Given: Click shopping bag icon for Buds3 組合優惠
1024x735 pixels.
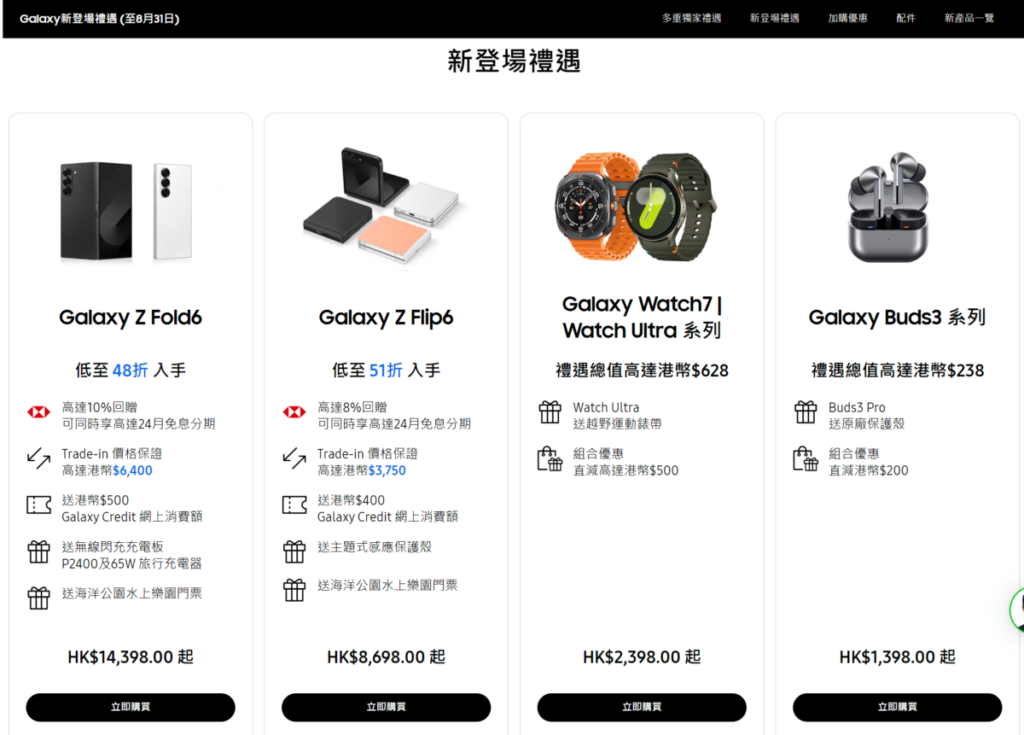Looking at the screenshot, I should point(806,459).
